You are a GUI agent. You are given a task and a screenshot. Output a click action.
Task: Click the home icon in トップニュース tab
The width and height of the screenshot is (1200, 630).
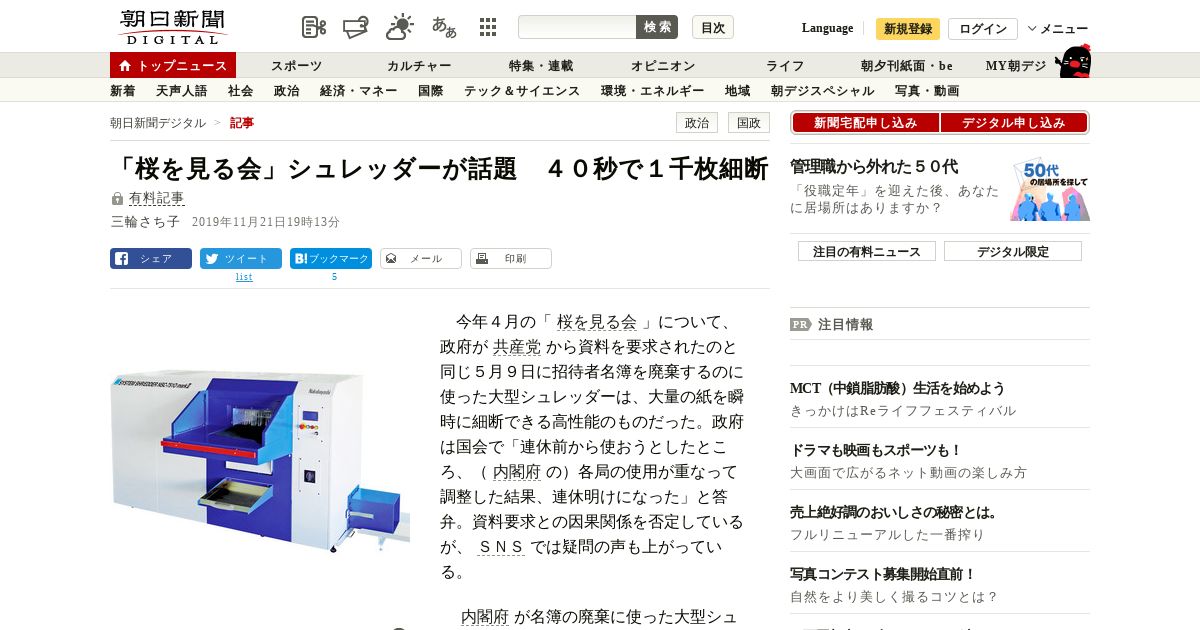pos(125,66)
